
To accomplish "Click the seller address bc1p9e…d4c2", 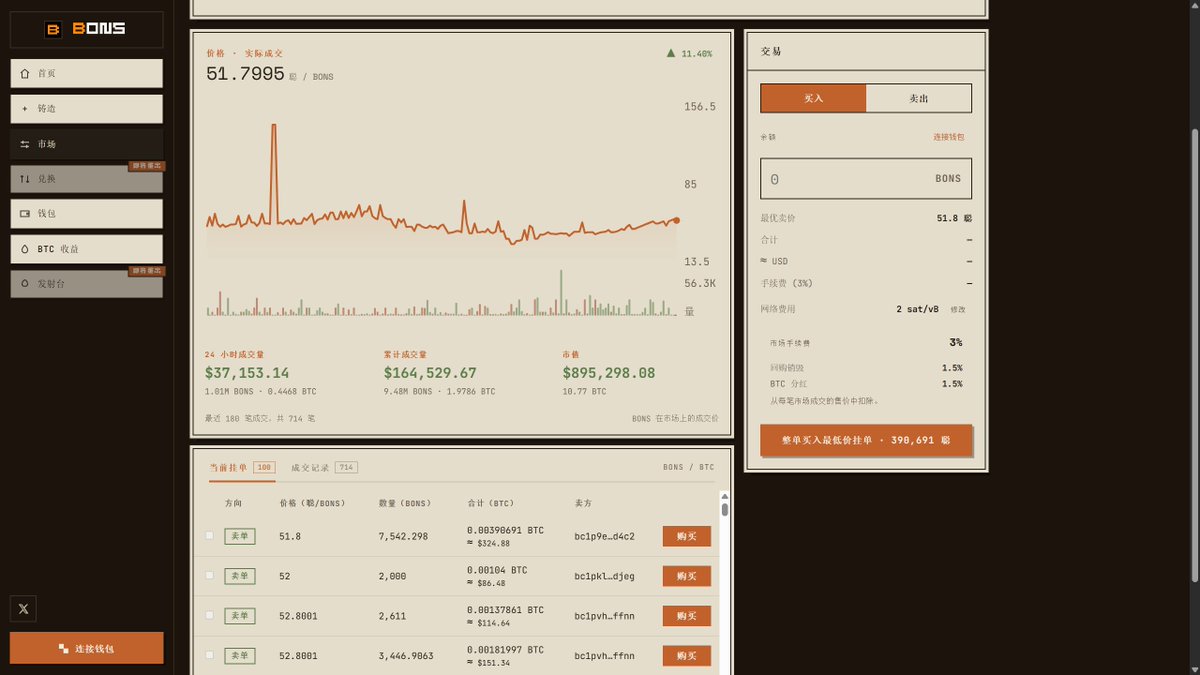I will [604, 536].
